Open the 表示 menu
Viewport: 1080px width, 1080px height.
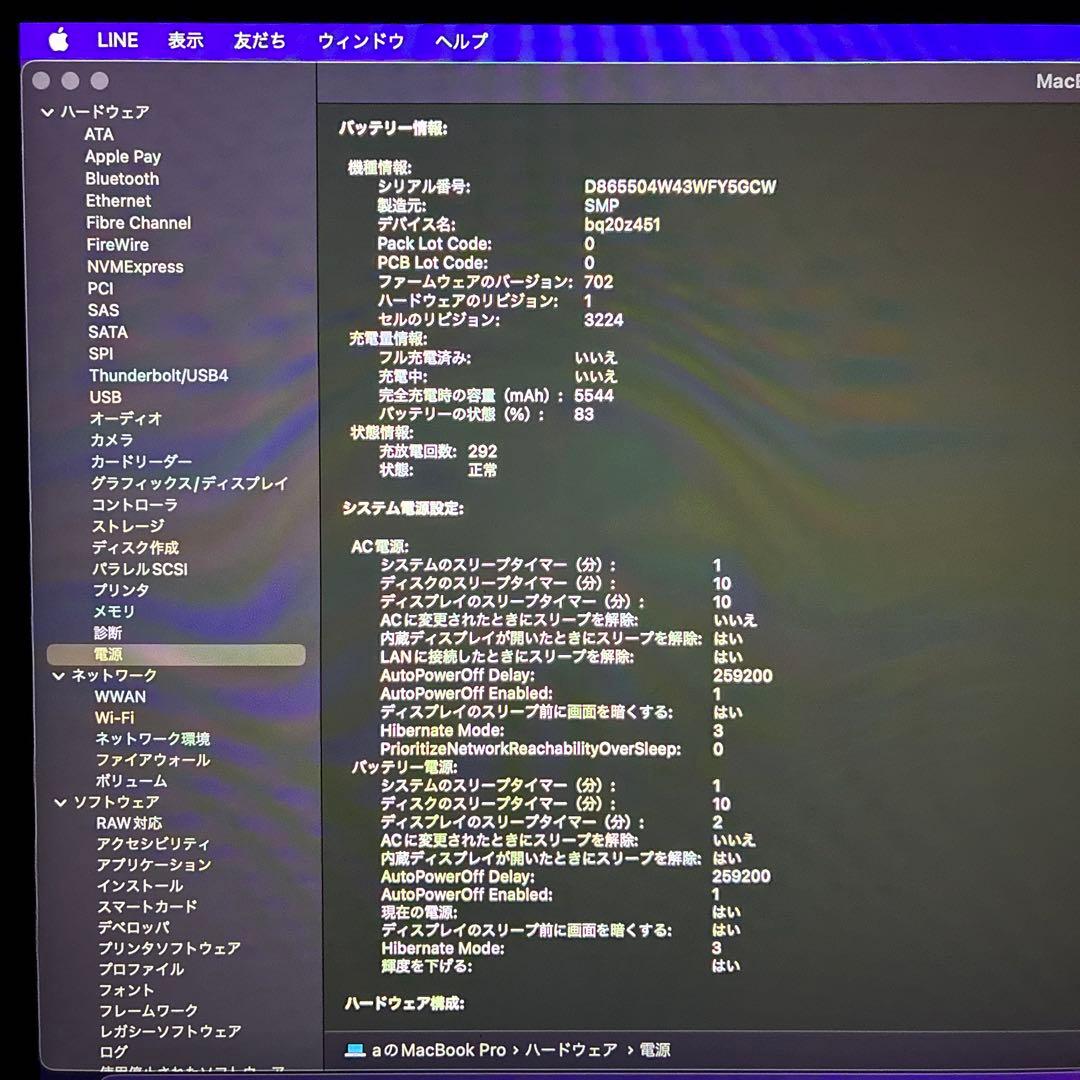[x=184, y=40]
